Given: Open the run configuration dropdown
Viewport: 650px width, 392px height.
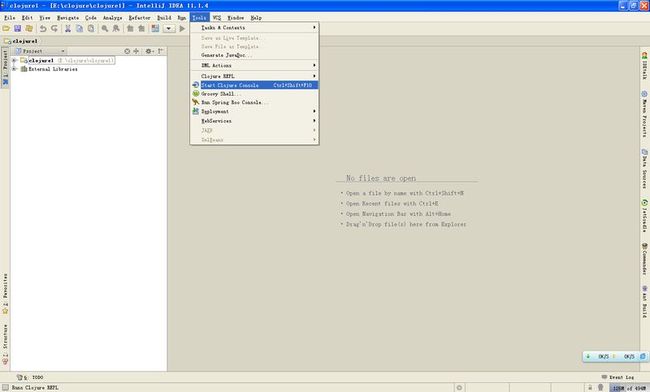Looking at the screenshot, I should point(169,29).
